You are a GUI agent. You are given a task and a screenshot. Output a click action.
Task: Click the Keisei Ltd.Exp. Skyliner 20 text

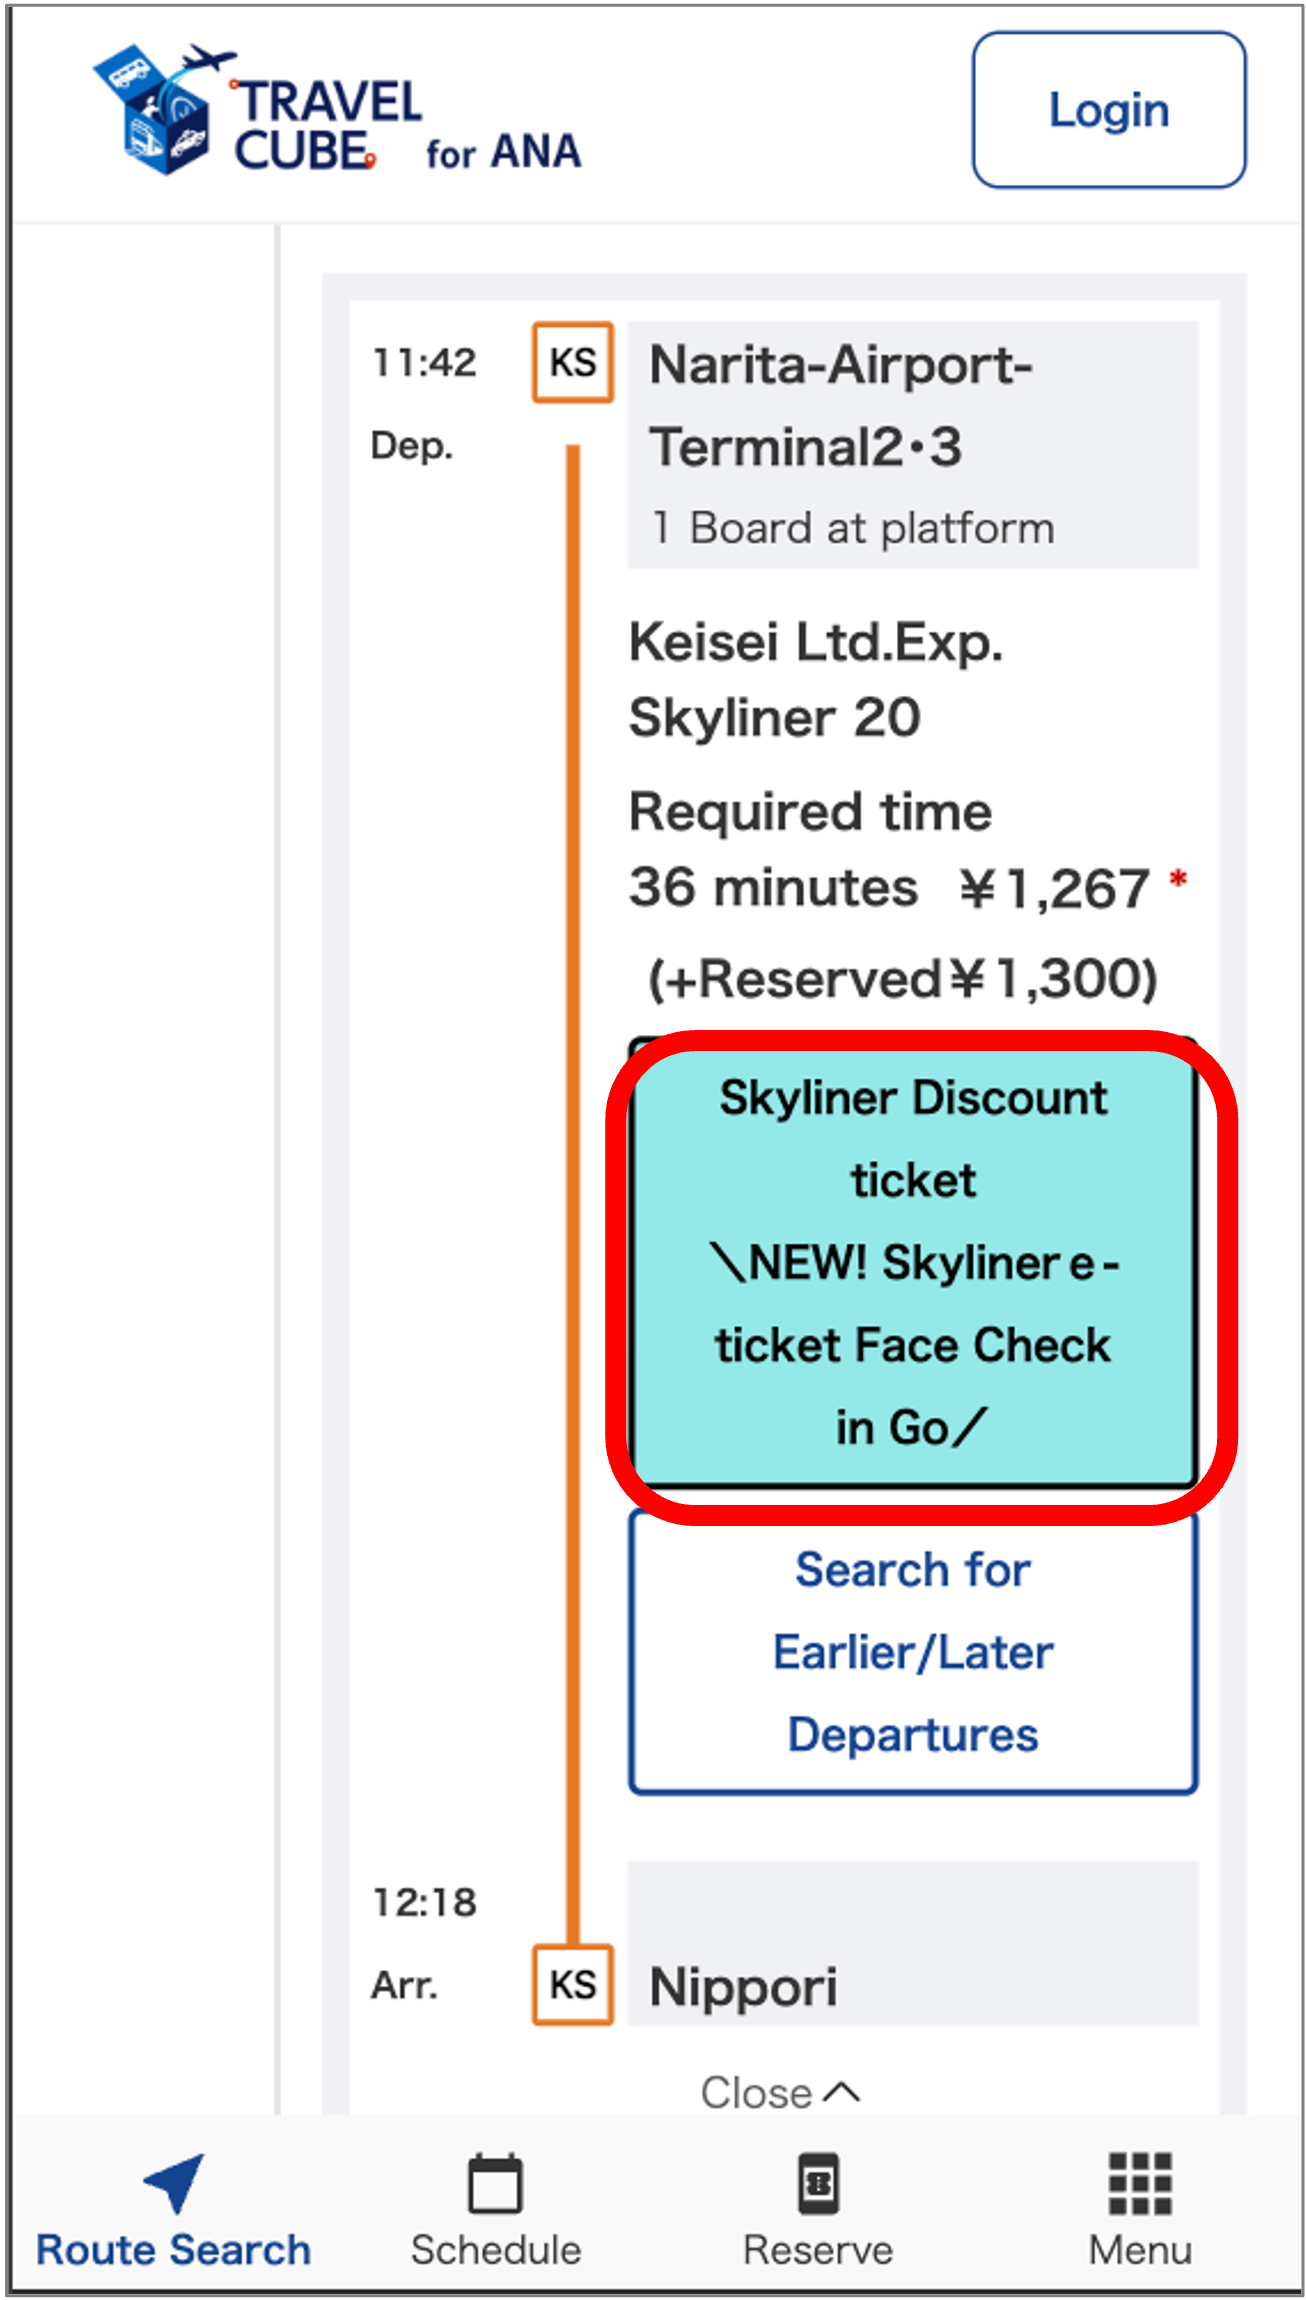(x=815, y=679)
